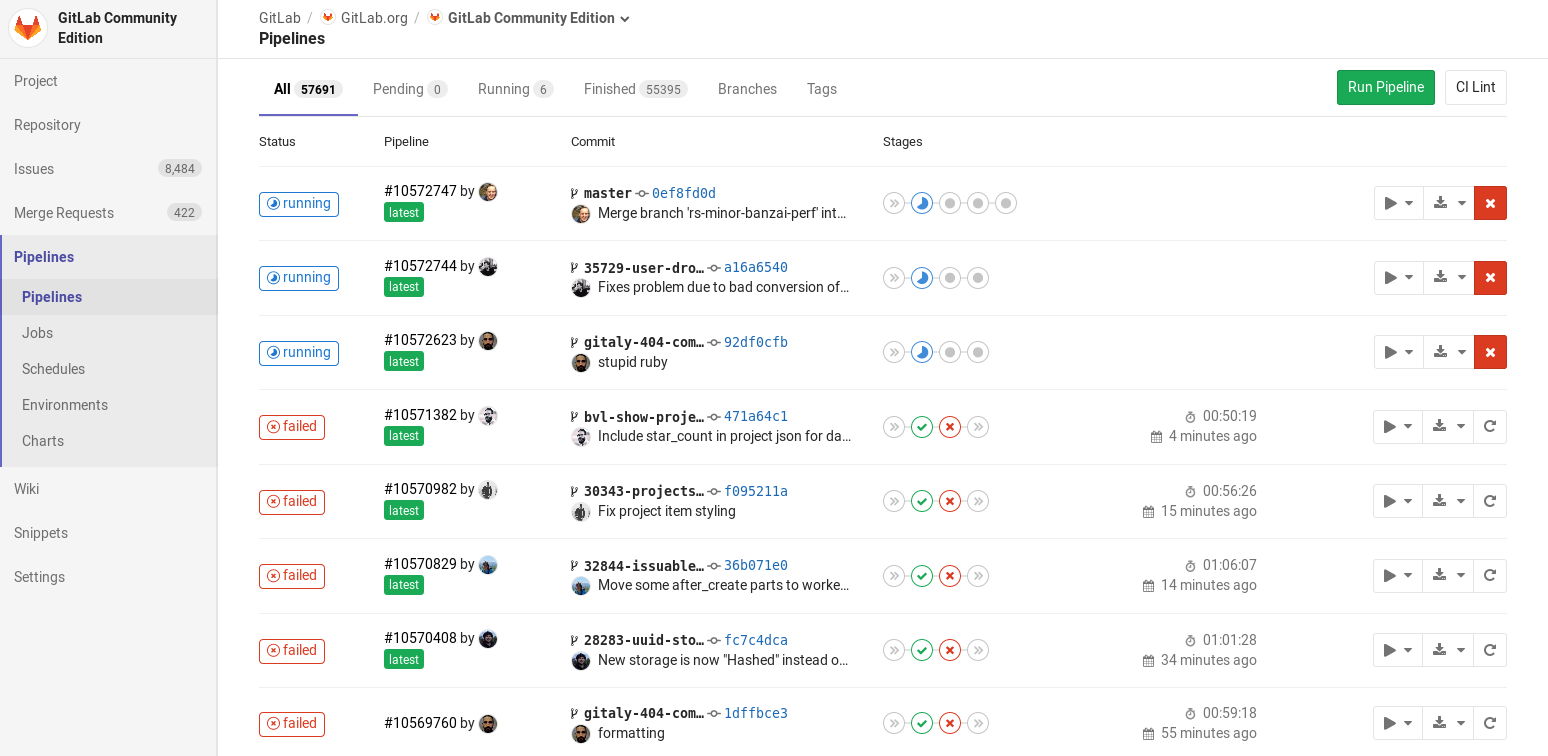
Task: Click author avatar of pipeline #10570829
Action: (488, 564)
